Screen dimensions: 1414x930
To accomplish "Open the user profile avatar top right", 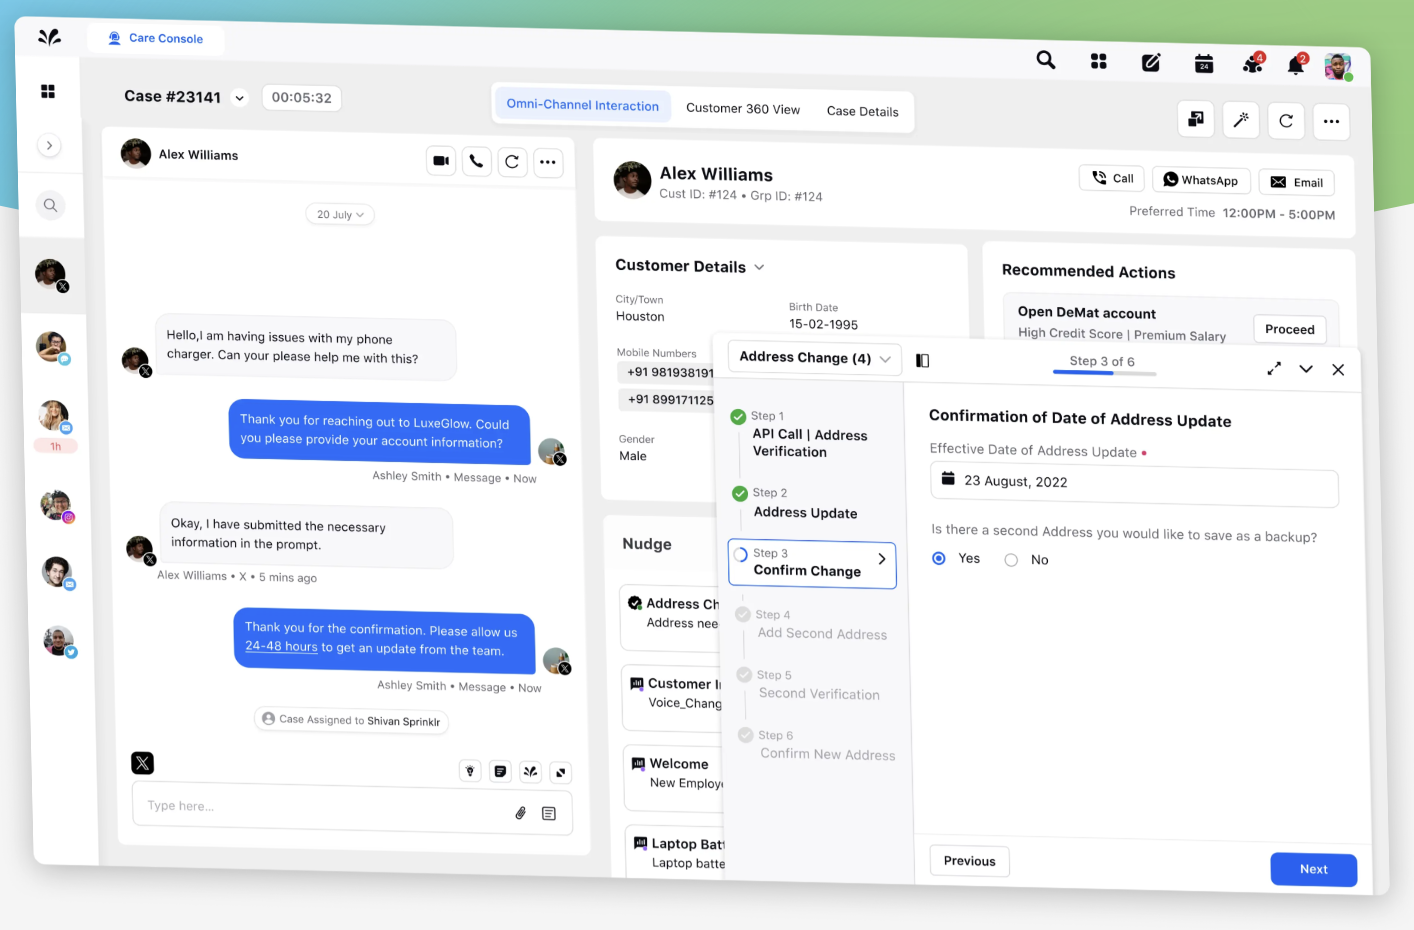I will click(x=1338, y=66).
